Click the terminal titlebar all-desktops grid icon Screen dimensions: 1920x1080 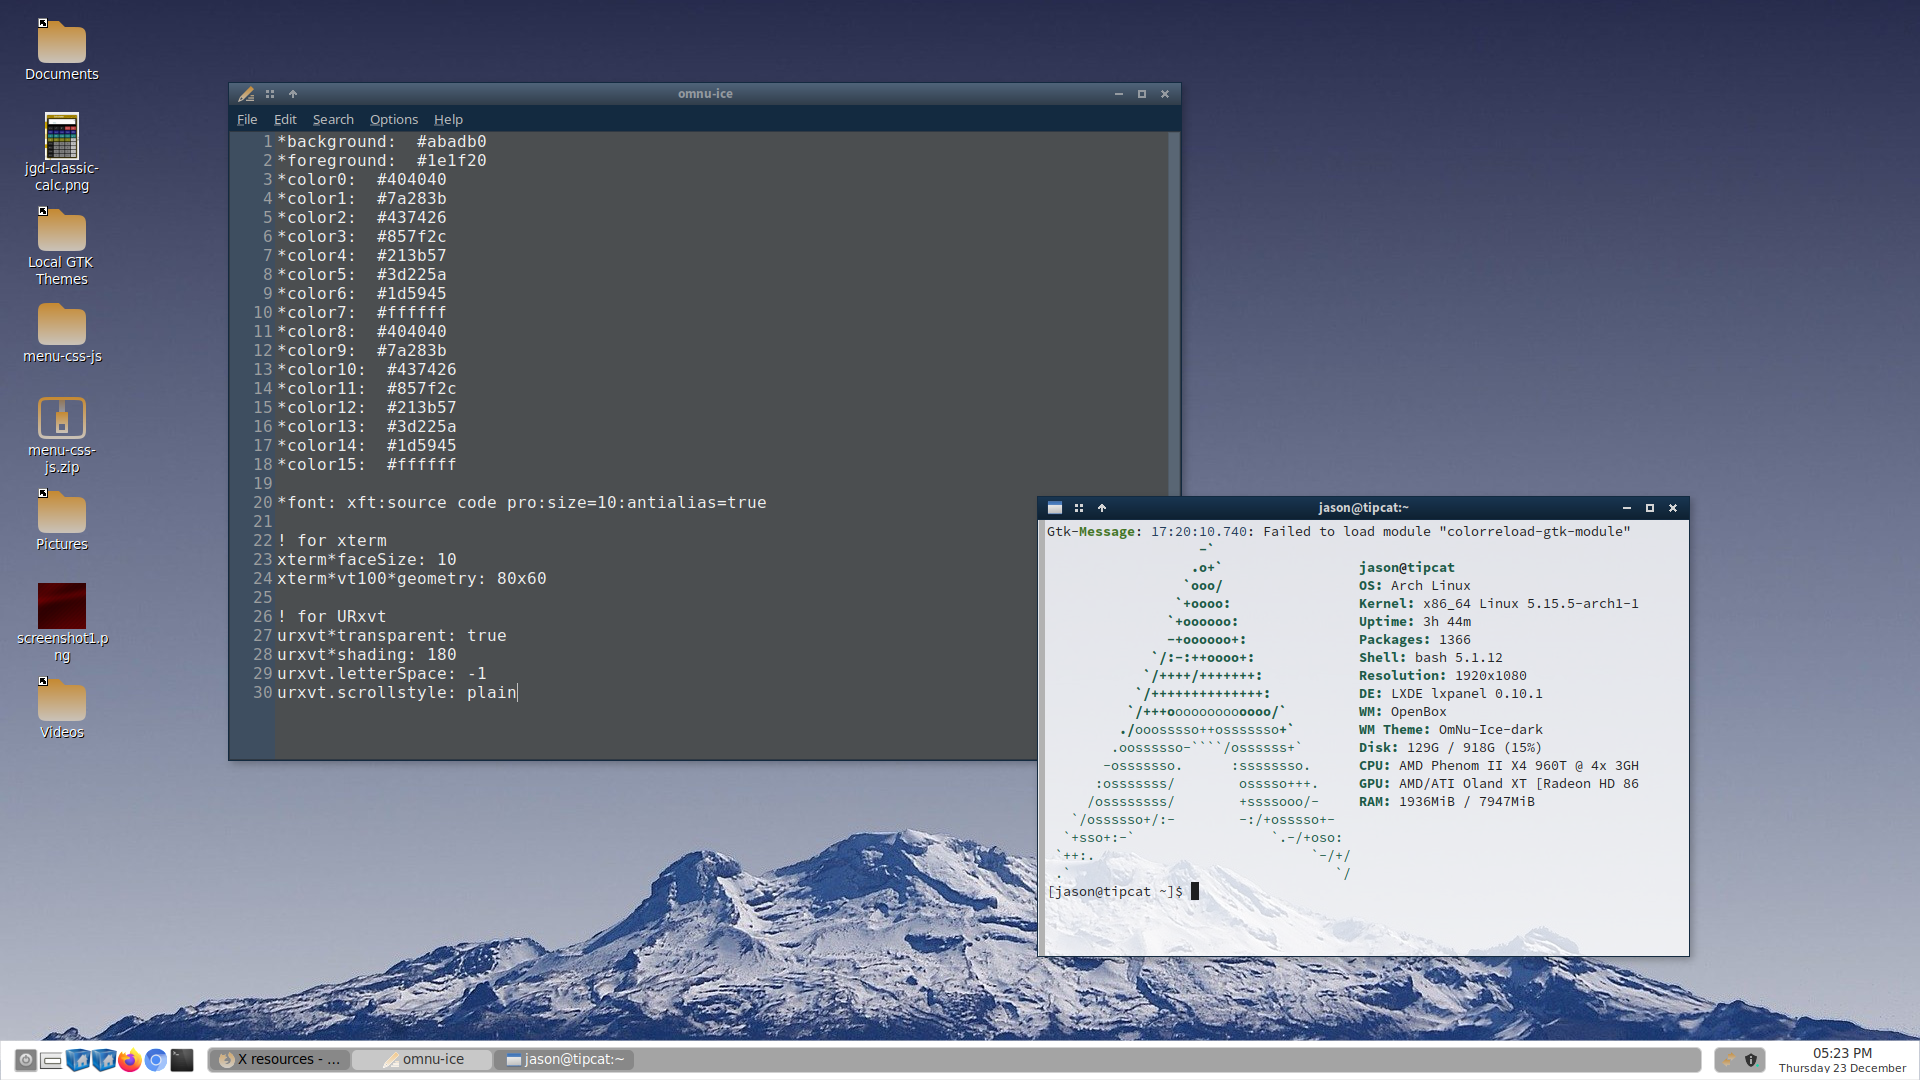coord(1079,508)
